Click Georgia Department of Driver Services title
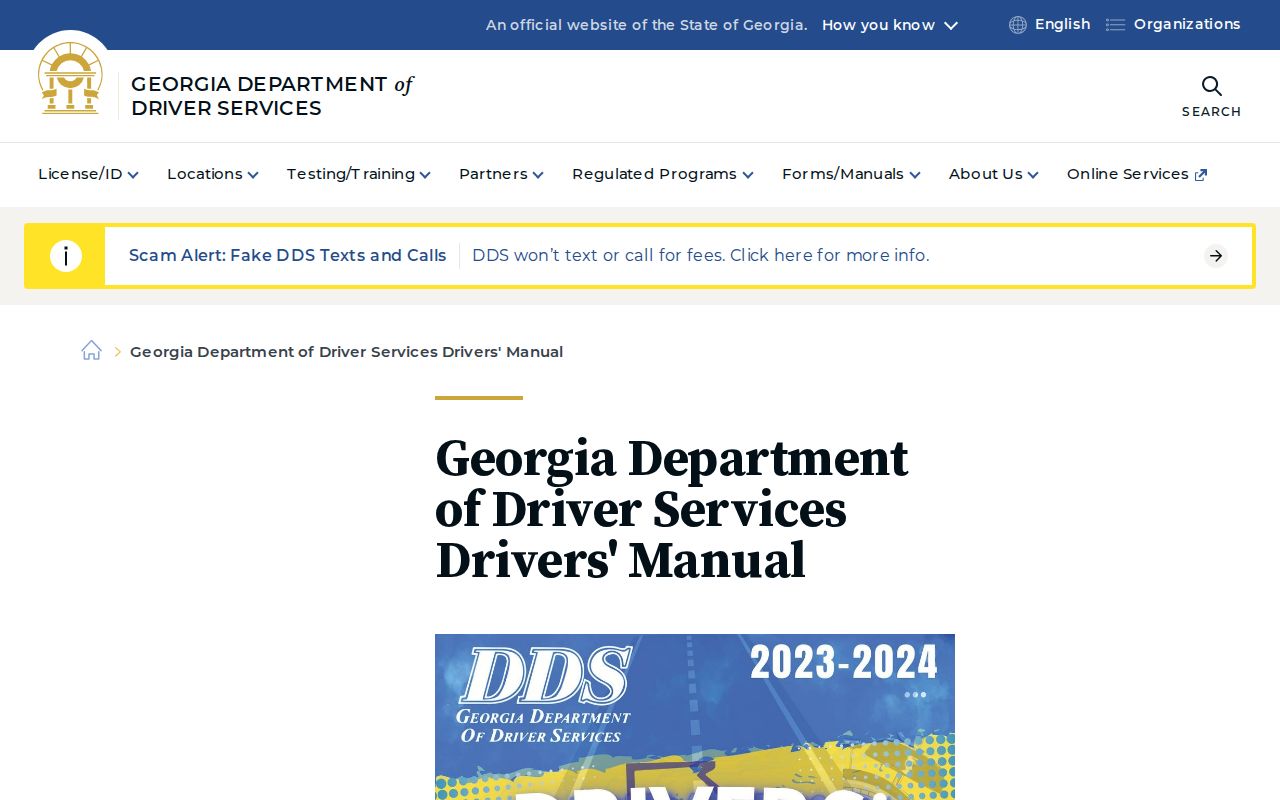This screenshot has width=1280, height=800. 272,96
